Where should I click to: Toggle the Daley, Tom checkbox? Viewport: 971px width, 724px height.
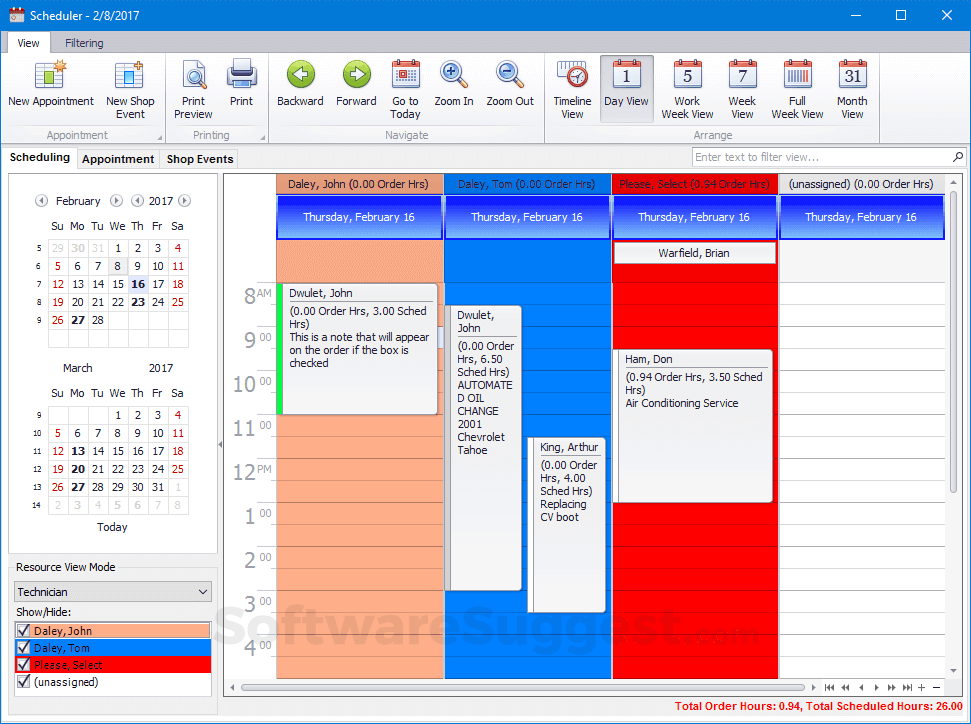coord(24,648)
